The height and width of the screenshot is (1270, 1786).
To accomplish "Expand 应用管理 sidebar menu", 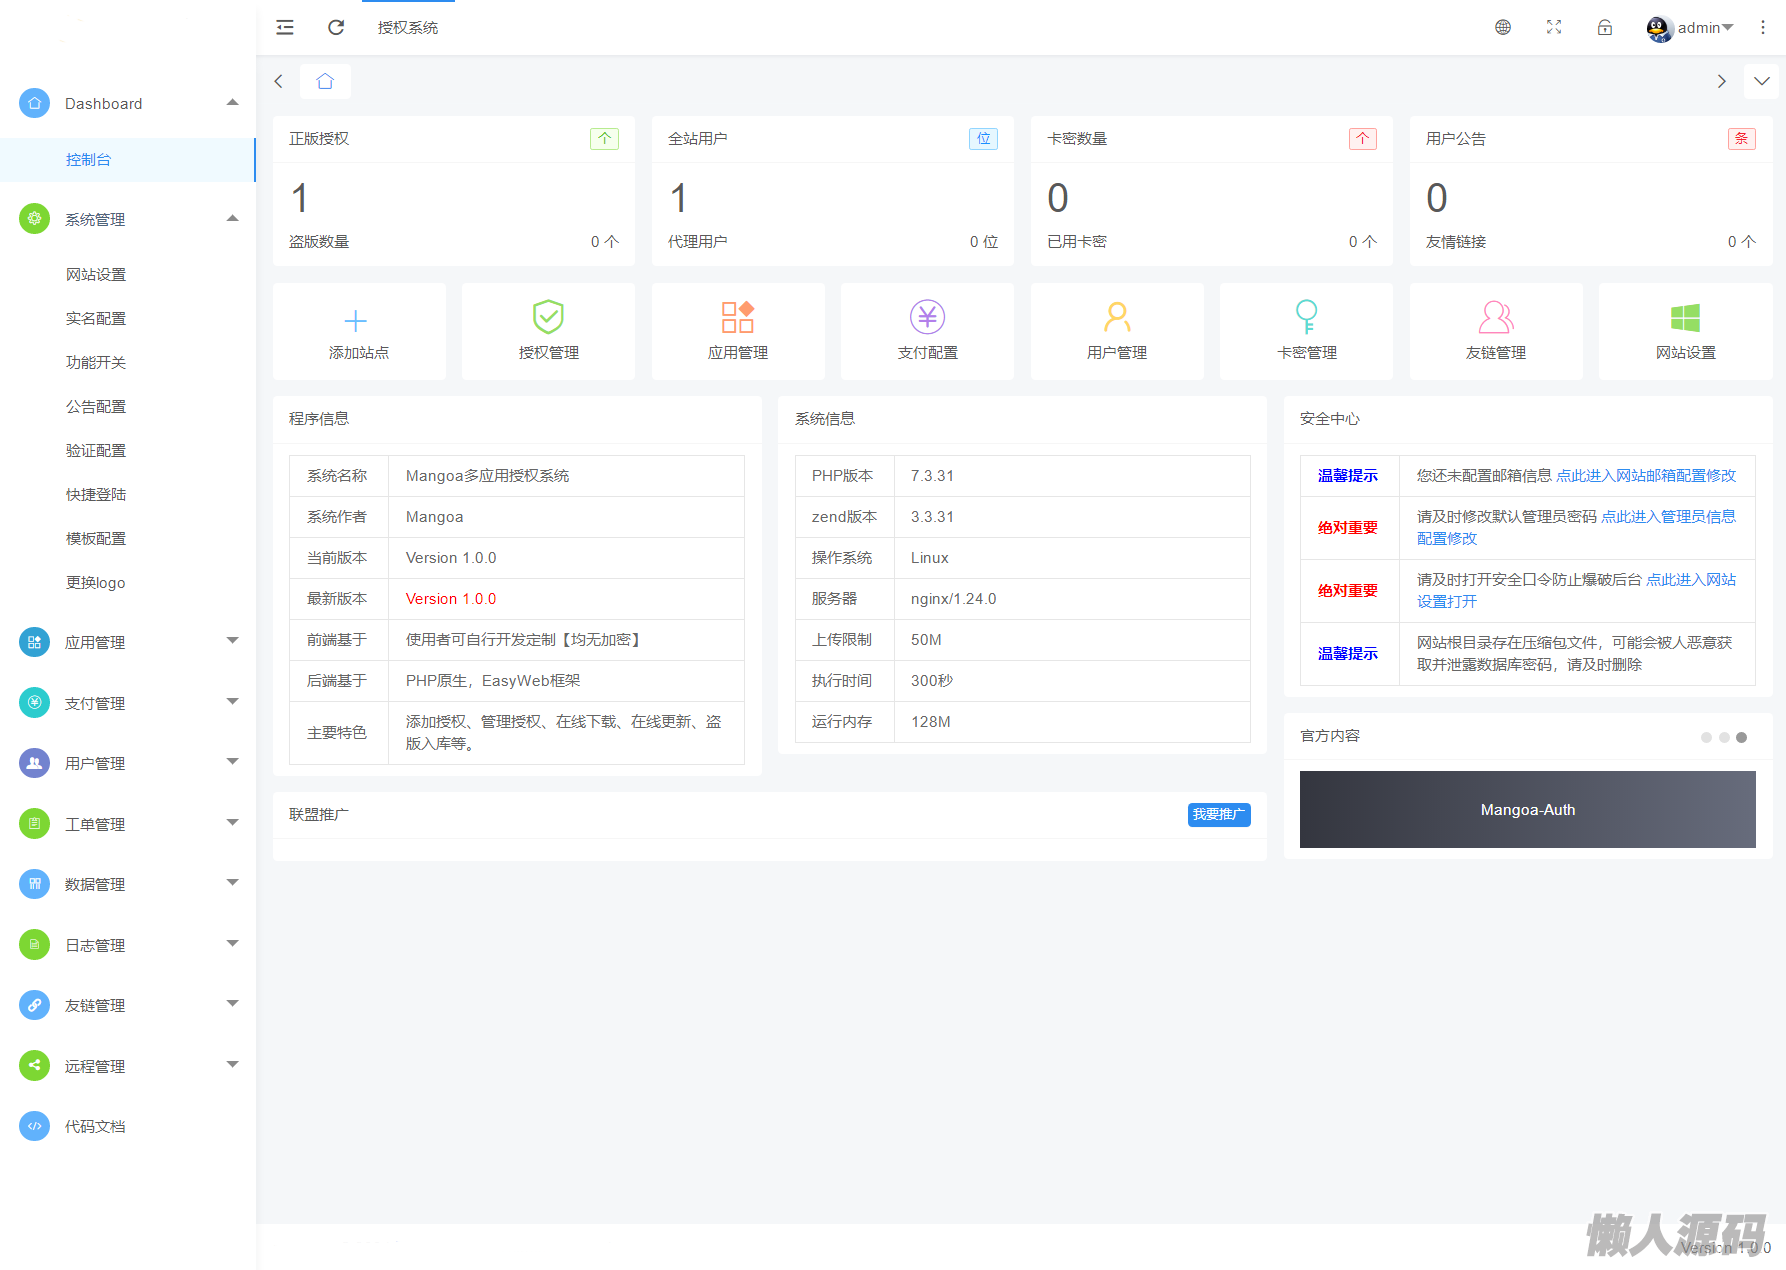I will coord(128,642).
